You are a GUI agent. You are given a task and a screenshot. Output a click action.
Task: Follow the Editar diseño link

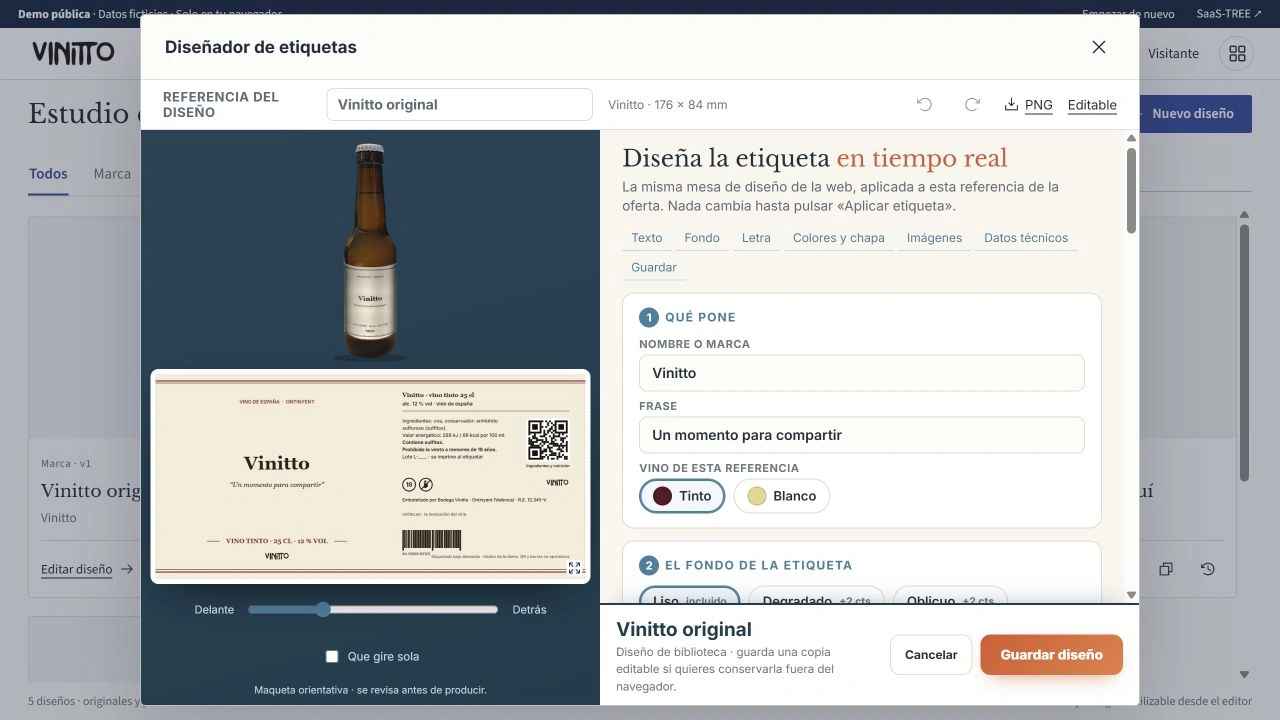[87, 569]
